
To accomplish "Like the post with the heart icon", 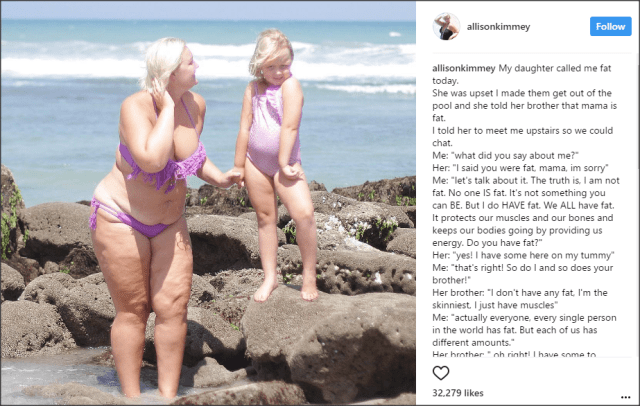I will click(x=441, y=373).
